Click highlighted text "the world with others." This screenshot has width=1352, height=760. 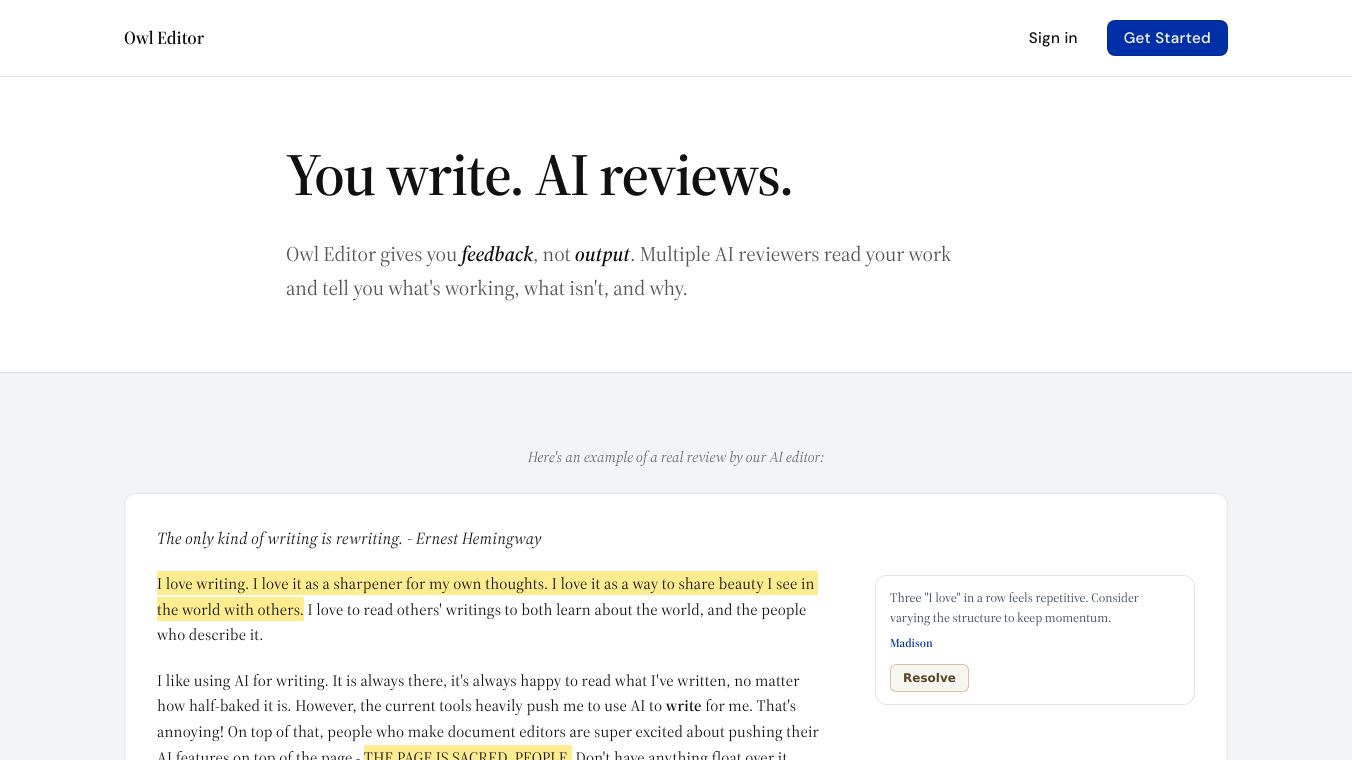pos(230,610)
